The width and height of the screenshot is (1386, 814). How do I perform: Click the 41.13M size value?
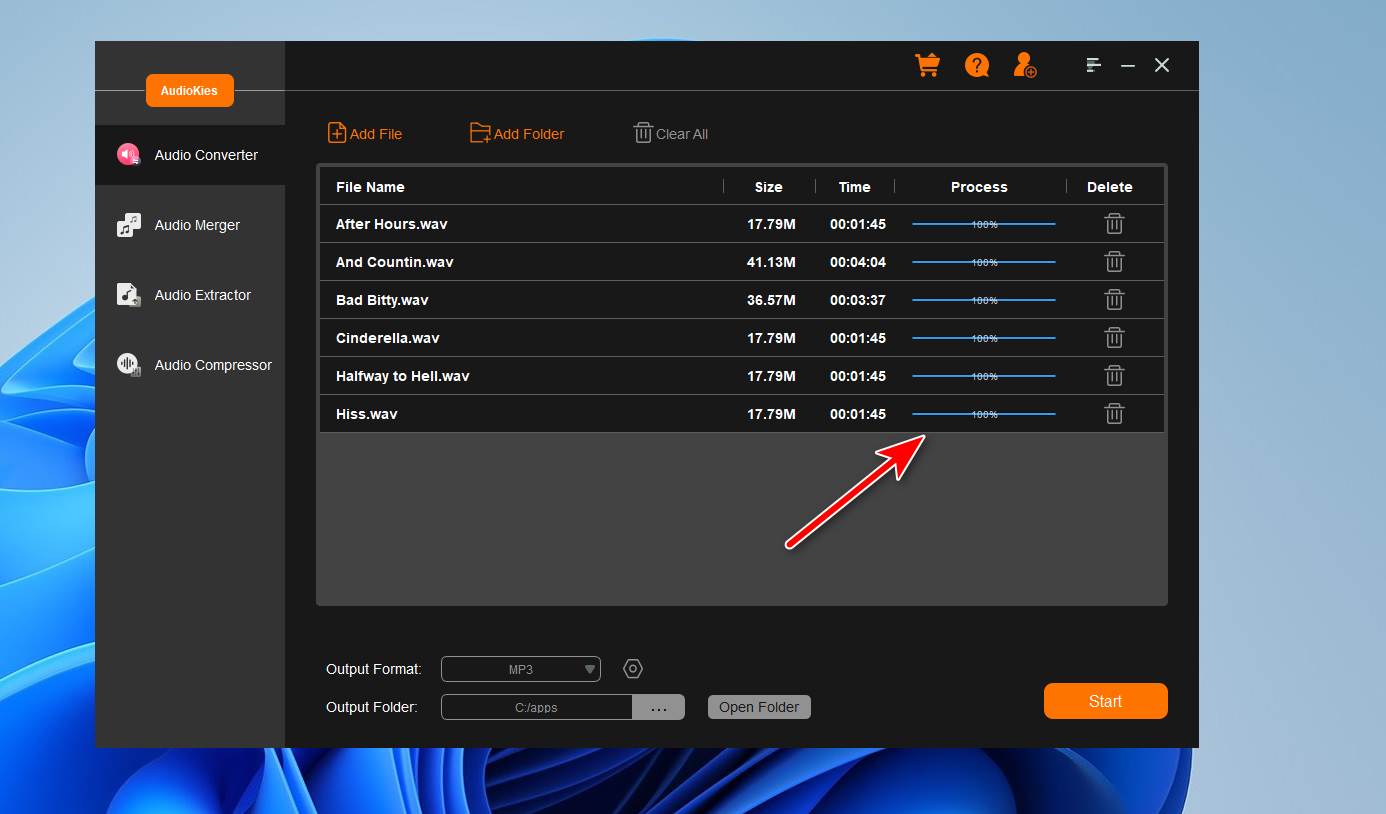772,262
